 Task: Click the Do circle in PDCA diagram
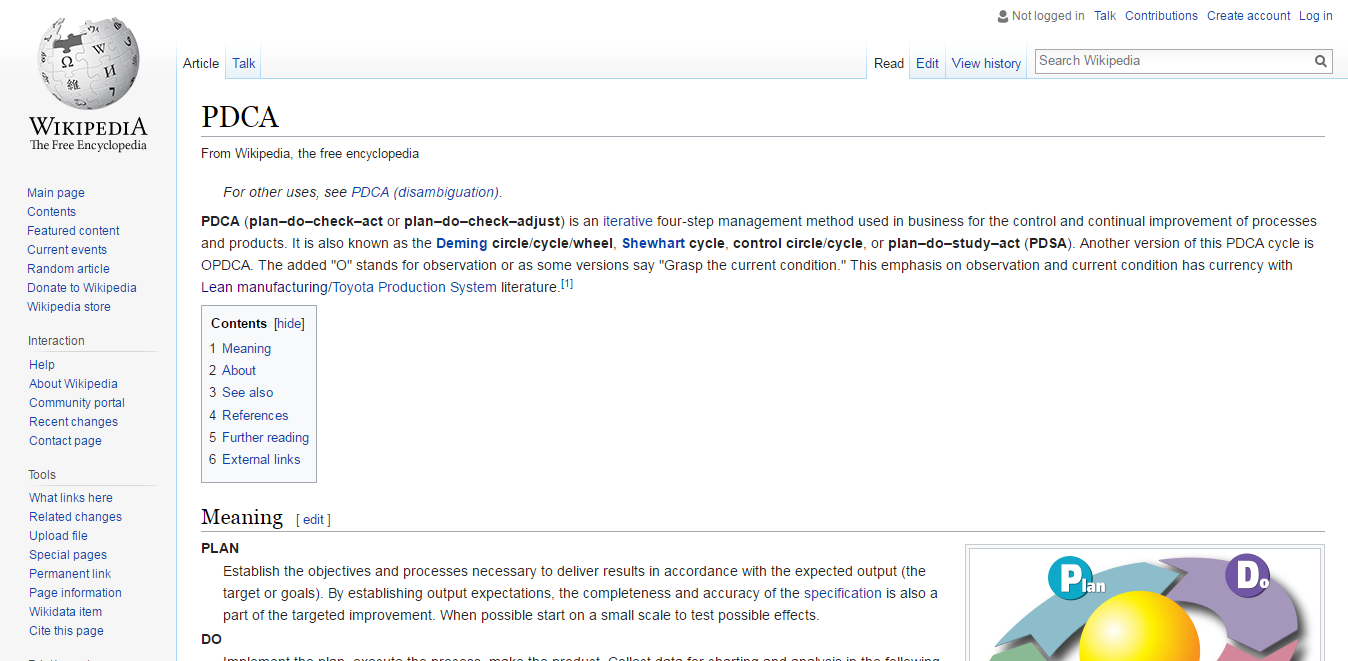coord(1247,575)
